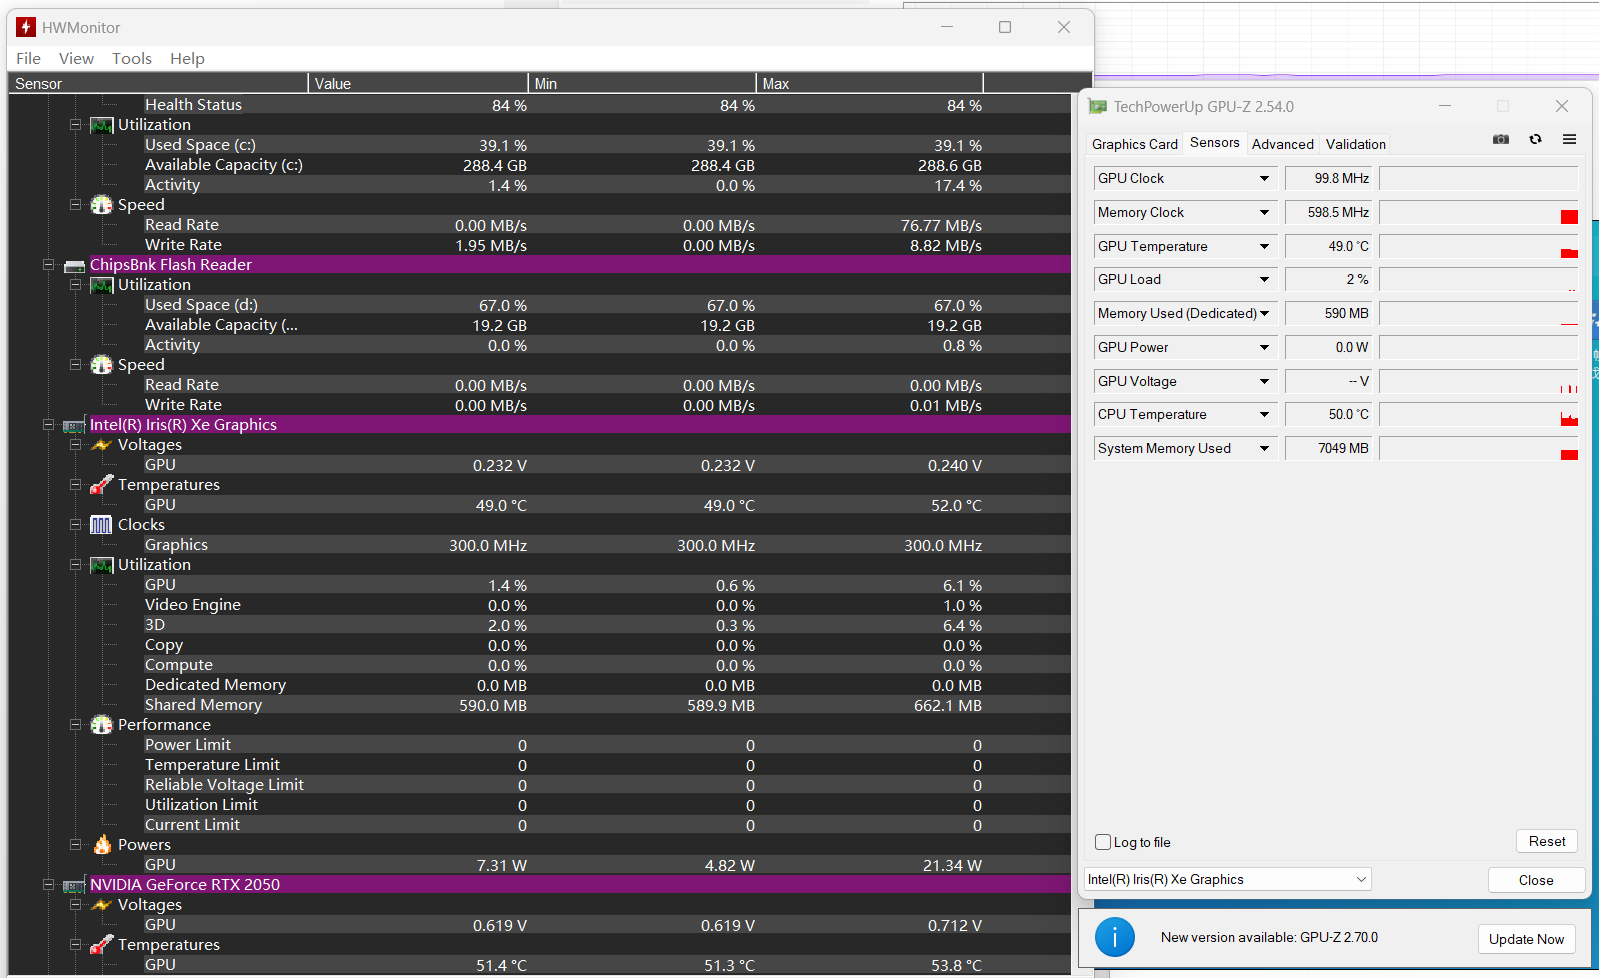Open the GPU Voltage sensor dropdown
This screenshot has width=1599, height=978.
pyautogui.click(x=1264, y=382)
